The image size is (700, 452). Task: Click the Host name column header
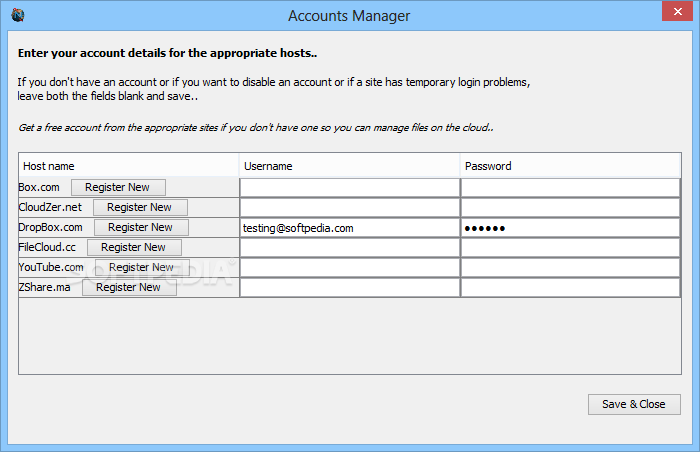[129, 166]
